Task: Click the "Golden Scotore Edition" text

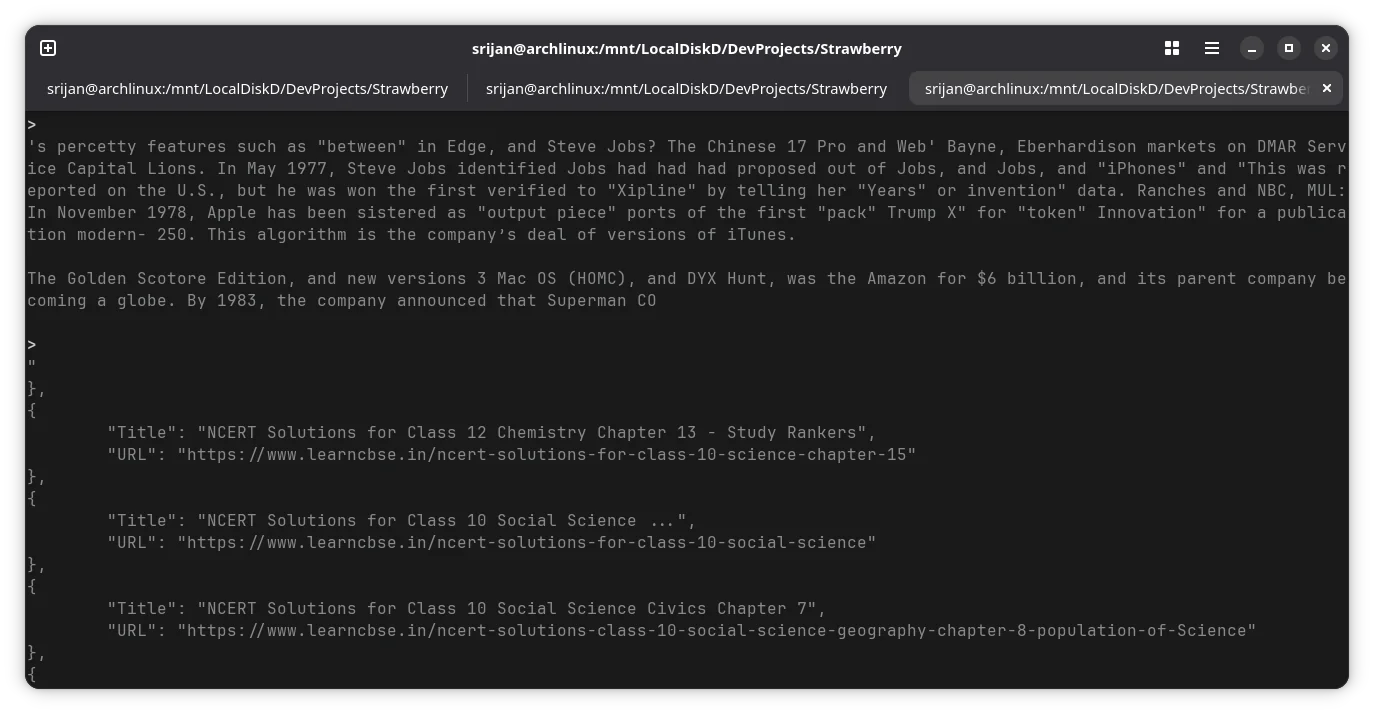Action: [176, 279]
